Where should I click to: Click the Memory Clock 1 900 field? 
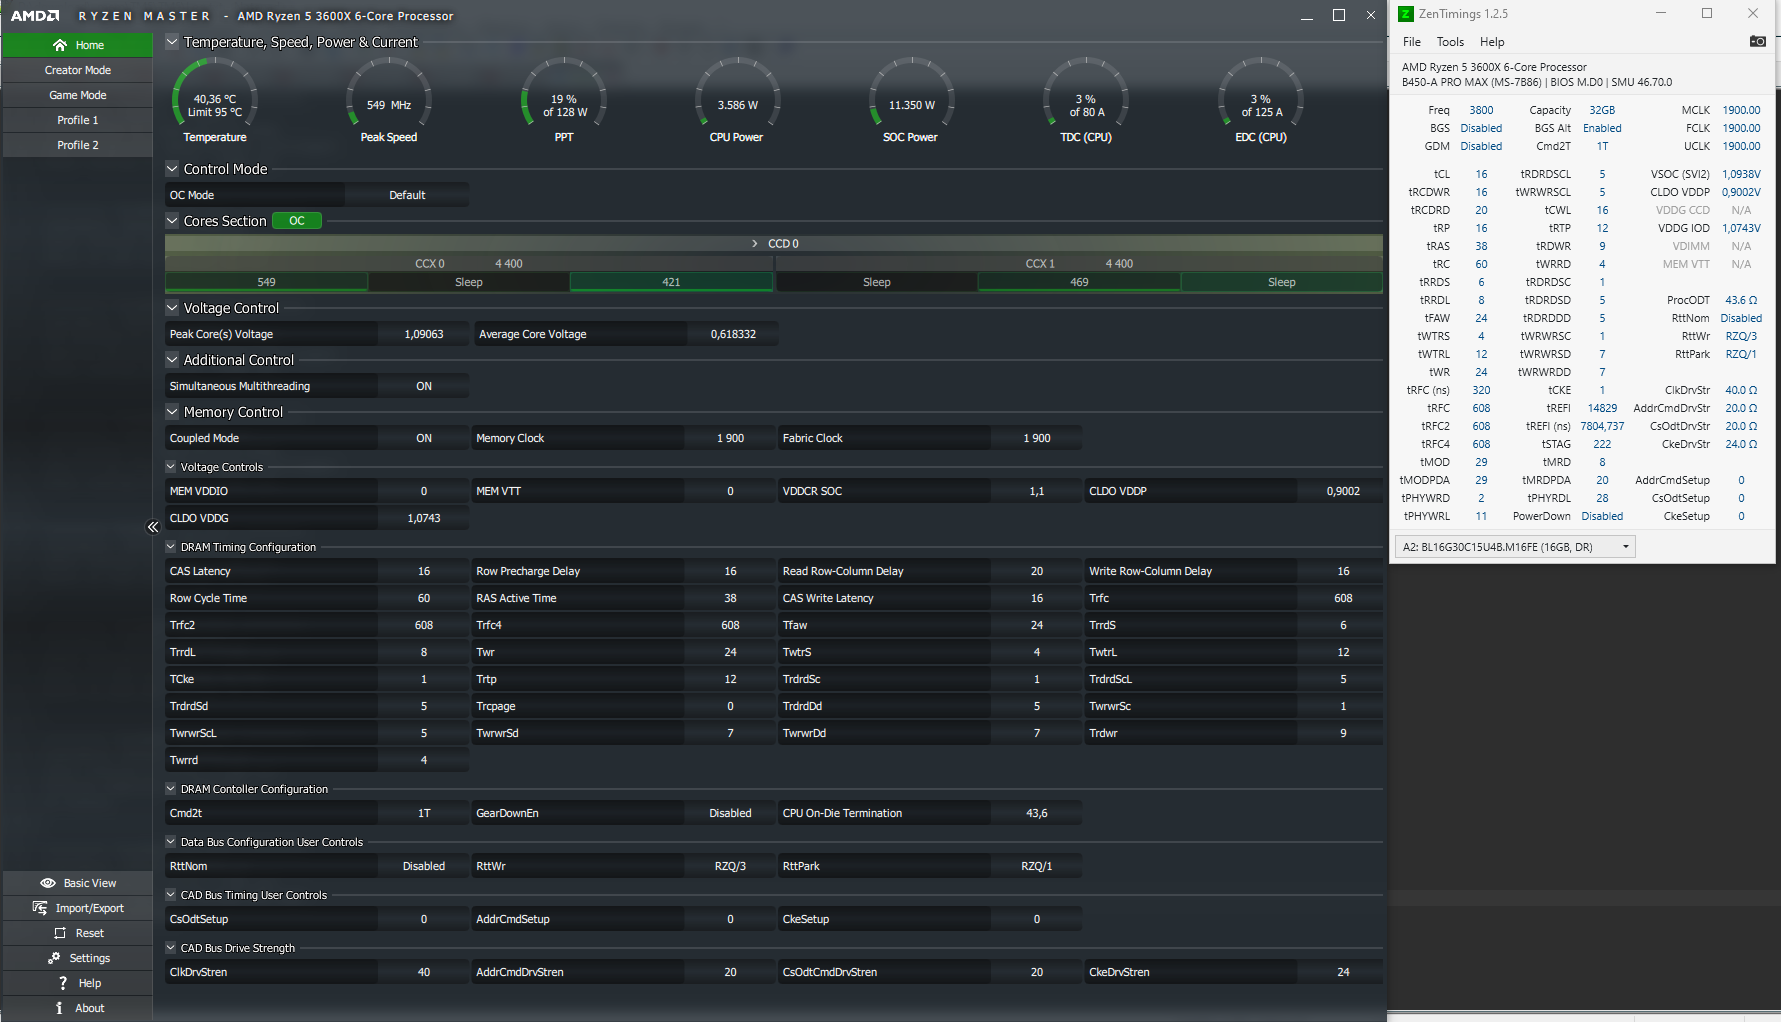(730, 438)
